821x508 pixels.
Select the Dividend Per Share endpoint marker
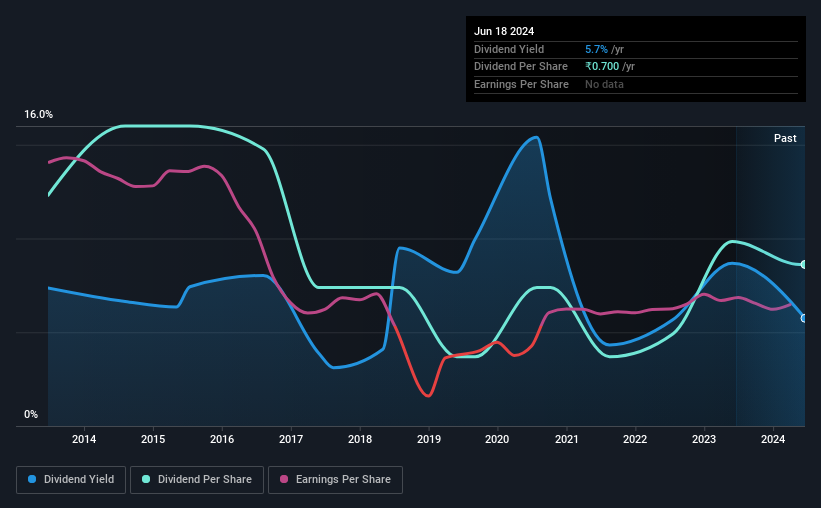tap(804, 264)
